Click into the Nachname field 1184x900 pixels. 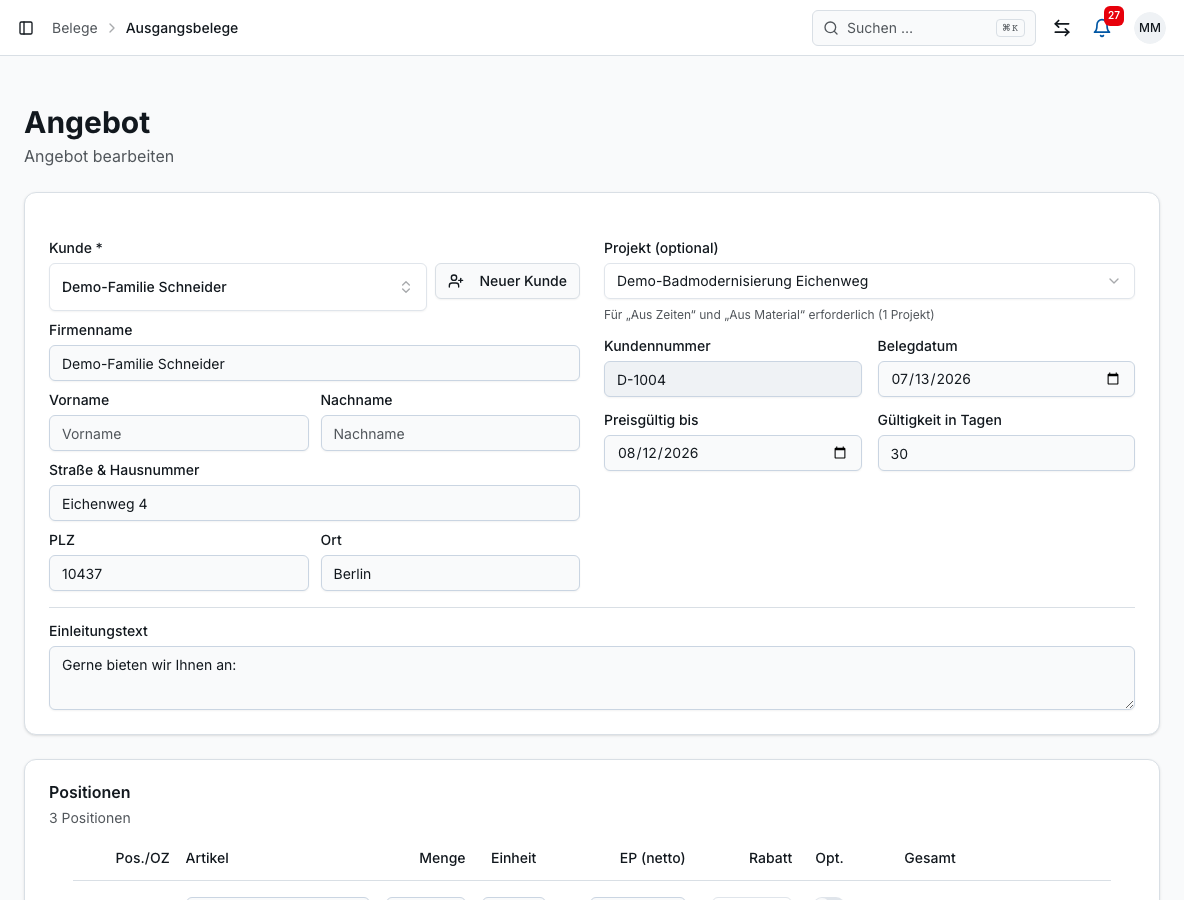450,433
